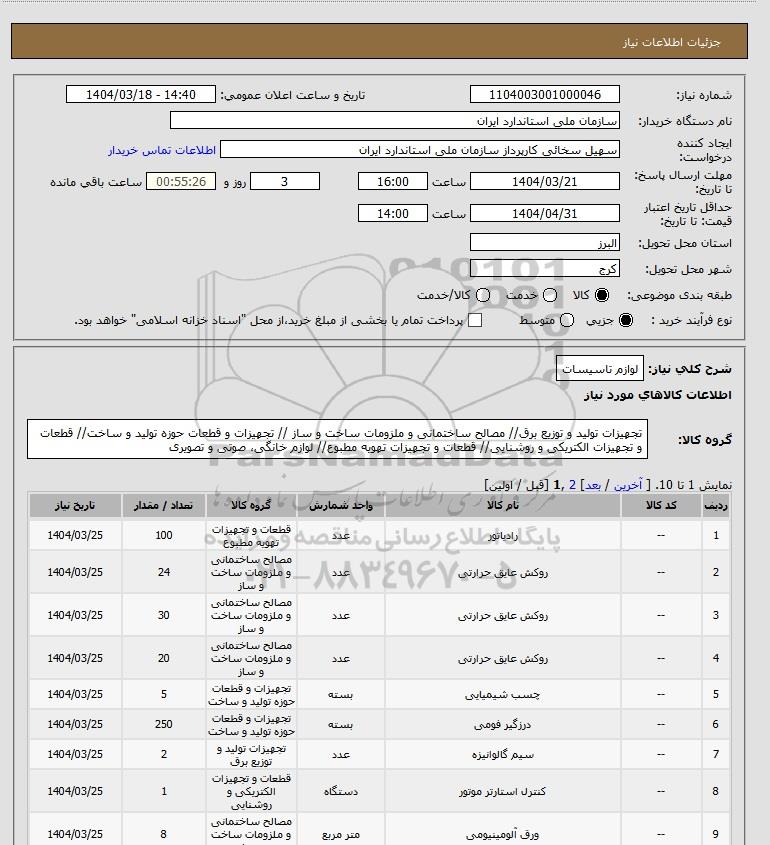
Task: Click the درزگیر فومی item name
Action: coord(503,725)
